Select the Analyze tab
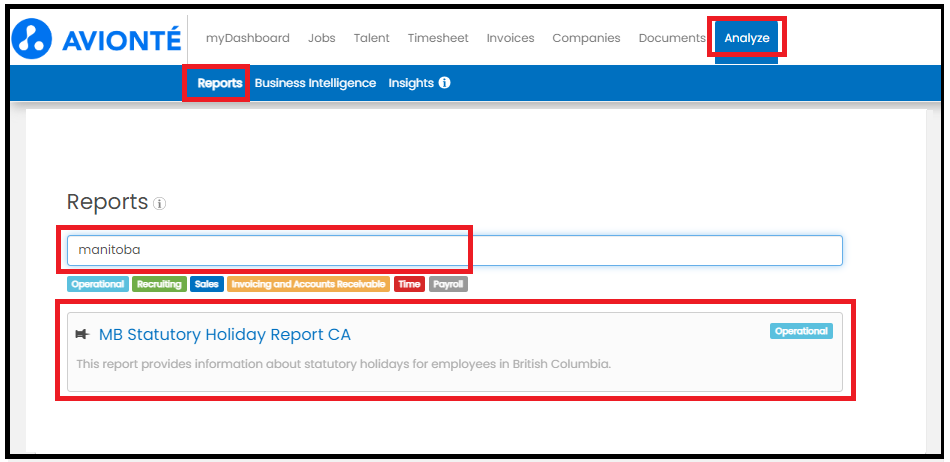 746,39
